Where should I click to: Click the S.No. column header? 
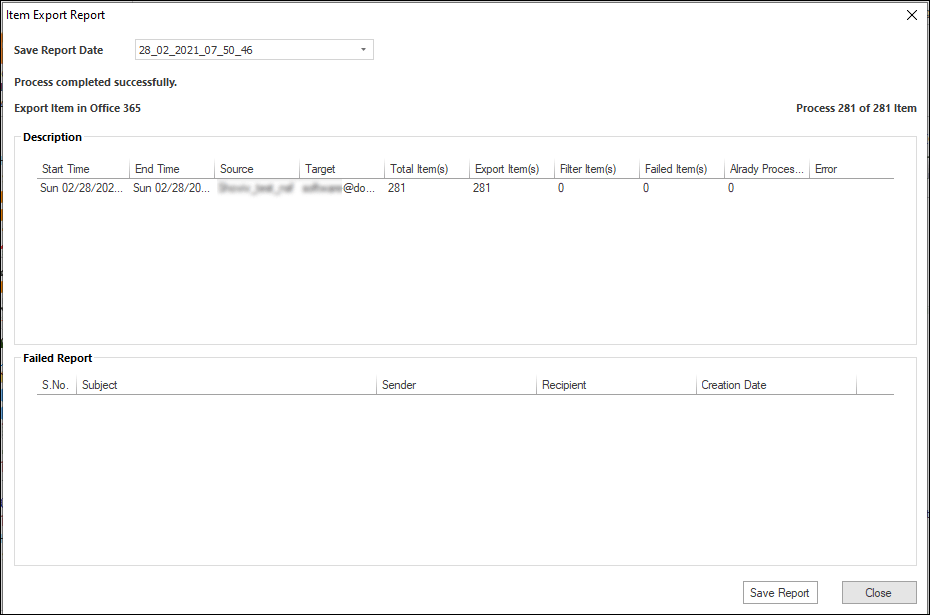point(56,385)
